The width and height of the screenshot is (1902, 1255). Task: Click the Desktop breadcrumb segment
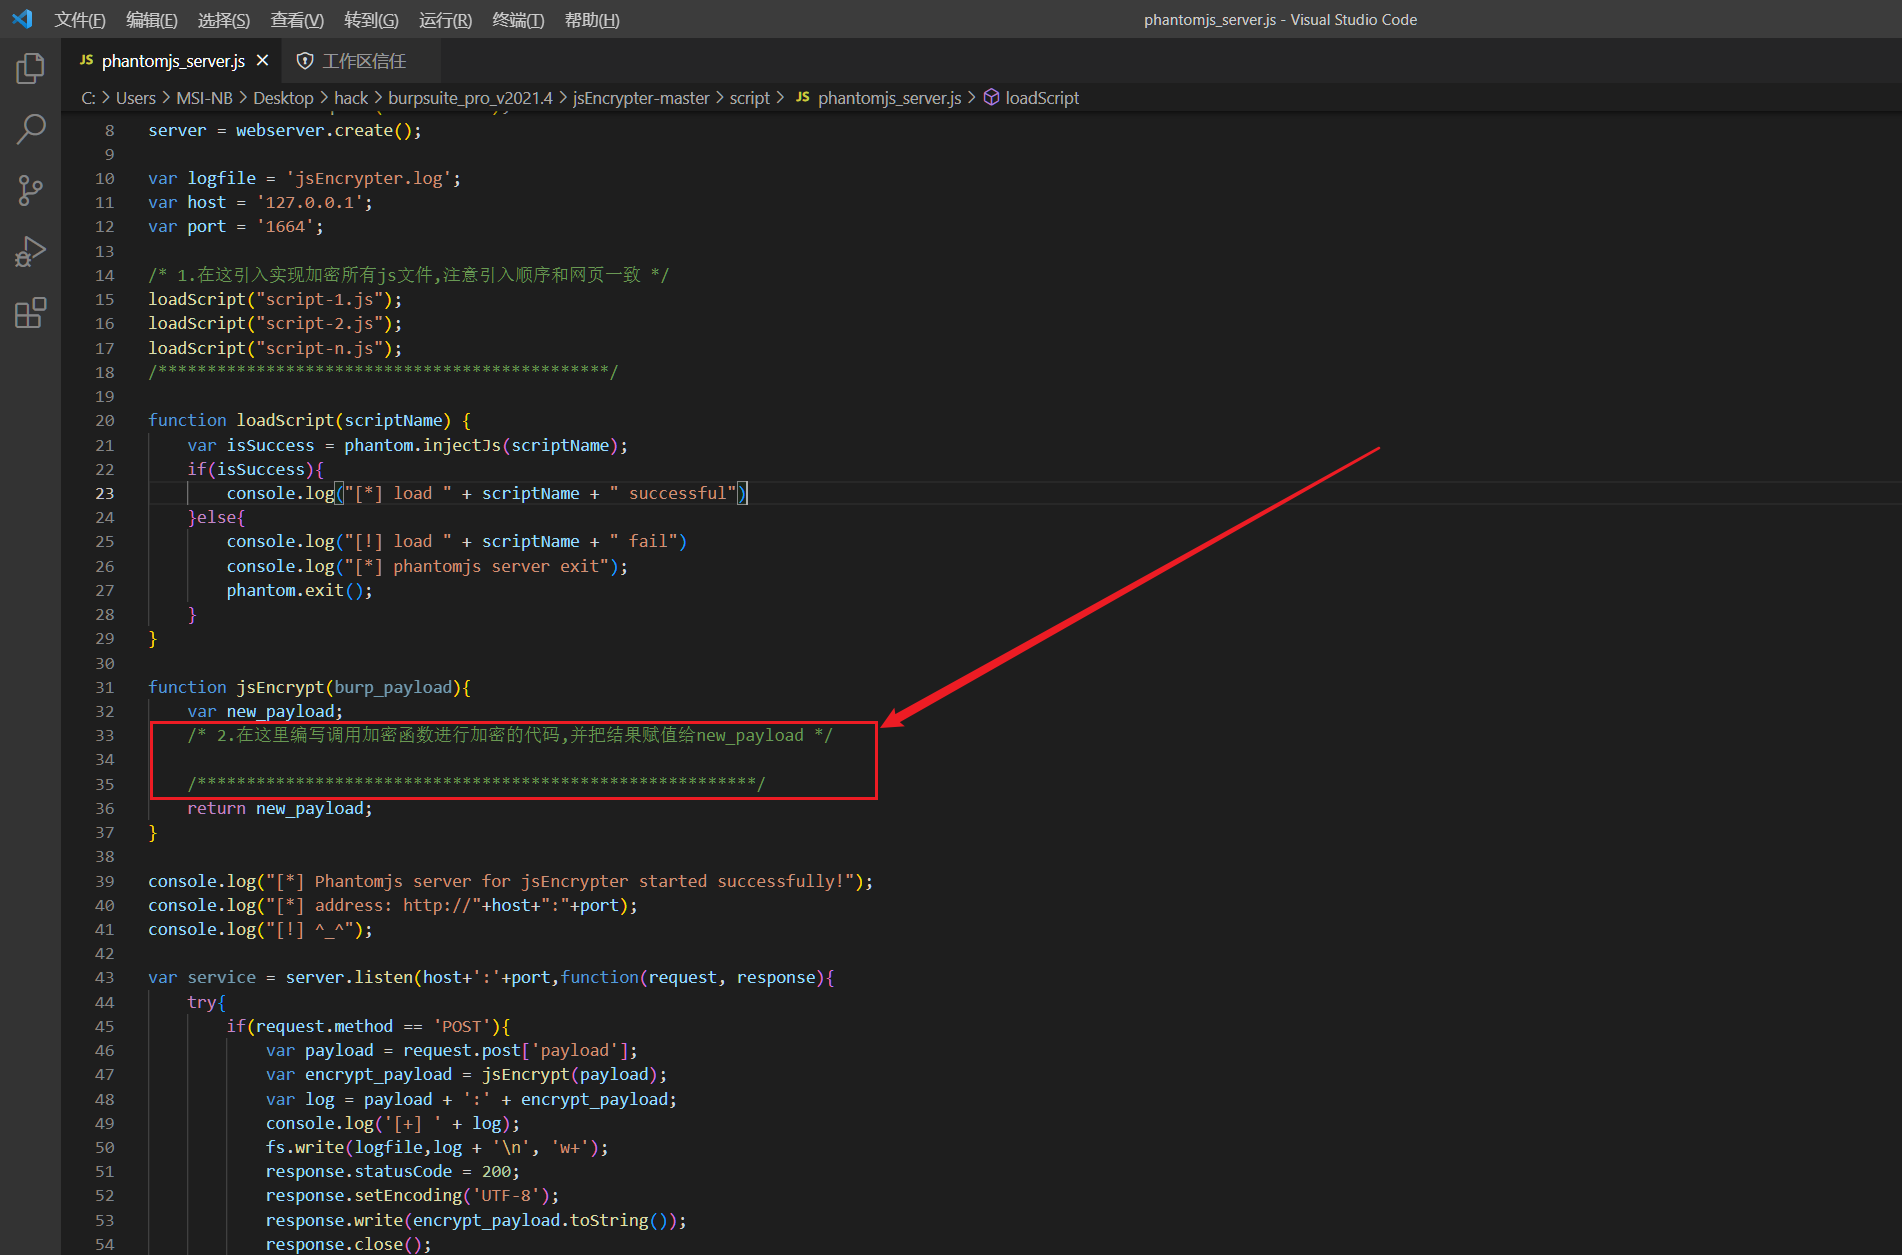click(x=283, y=98)
